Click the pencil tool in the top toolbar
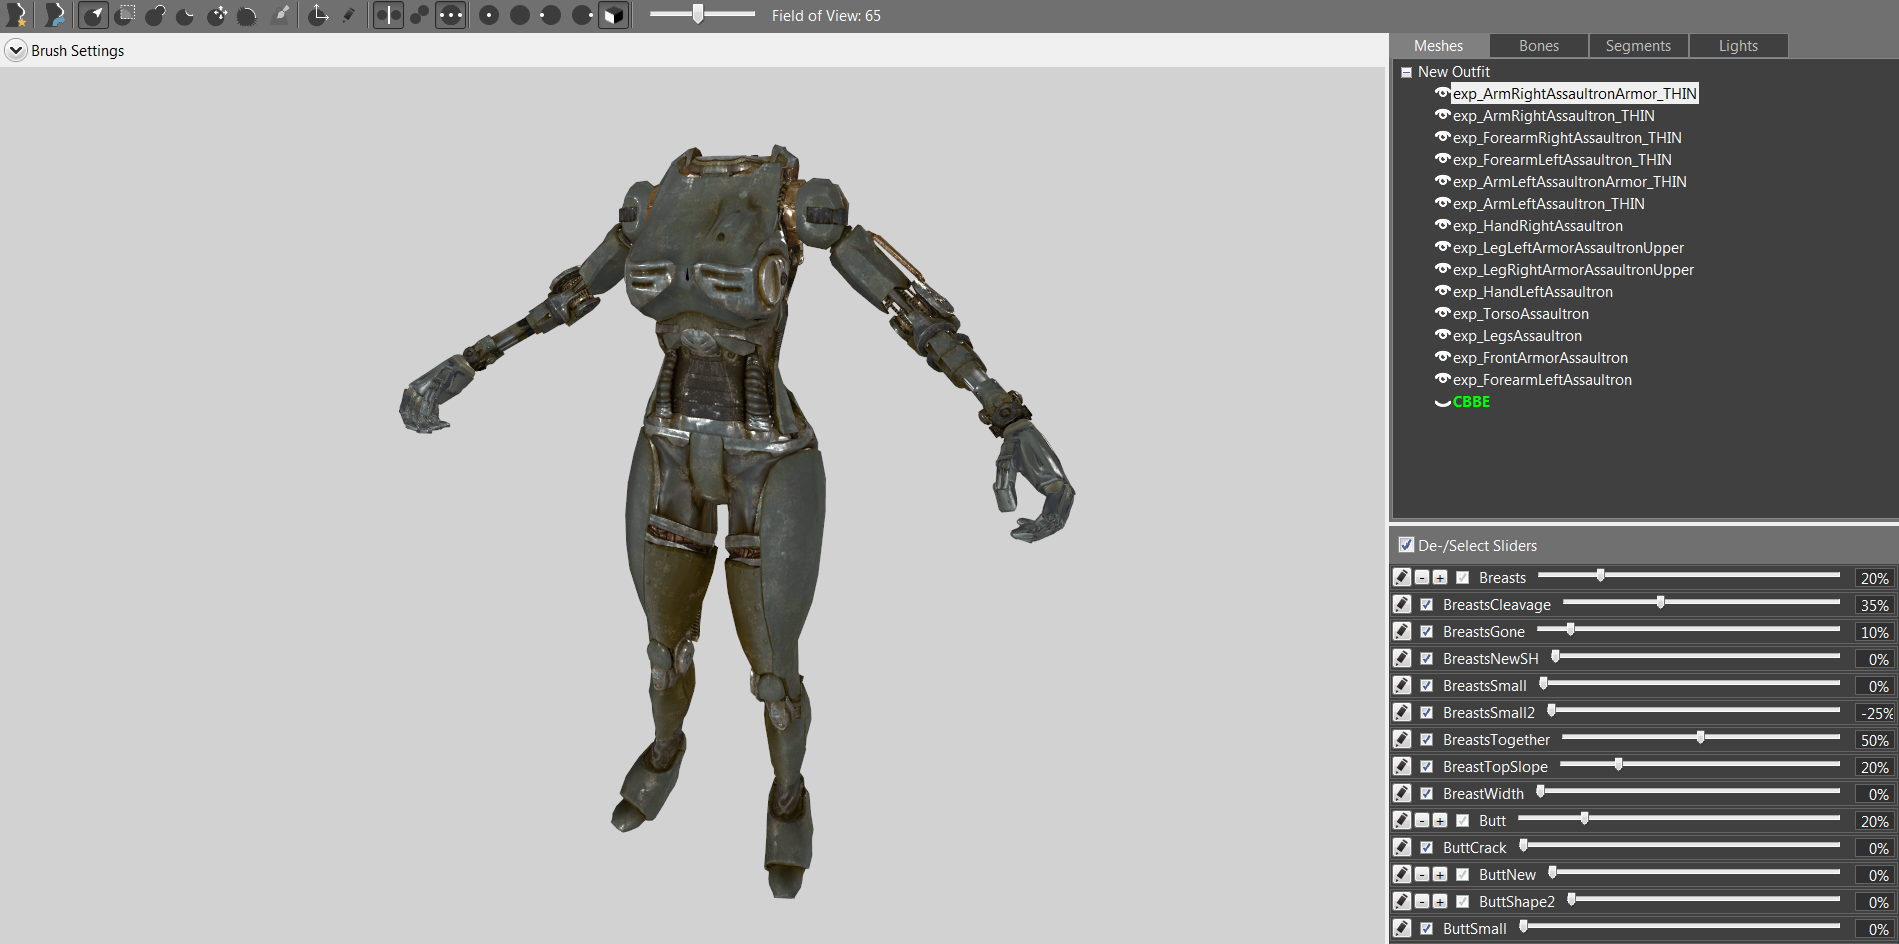Viewport: 1899px width, 944px height. point(348,15)
